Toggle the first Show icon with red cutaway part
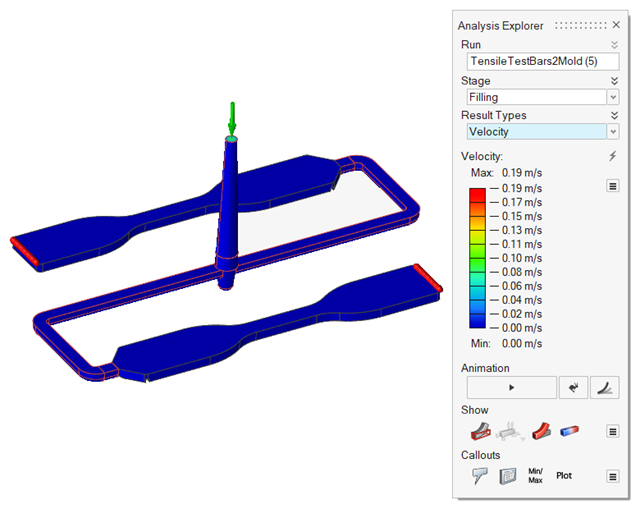The width and height of the screenshot is (640, 509). 481,431
